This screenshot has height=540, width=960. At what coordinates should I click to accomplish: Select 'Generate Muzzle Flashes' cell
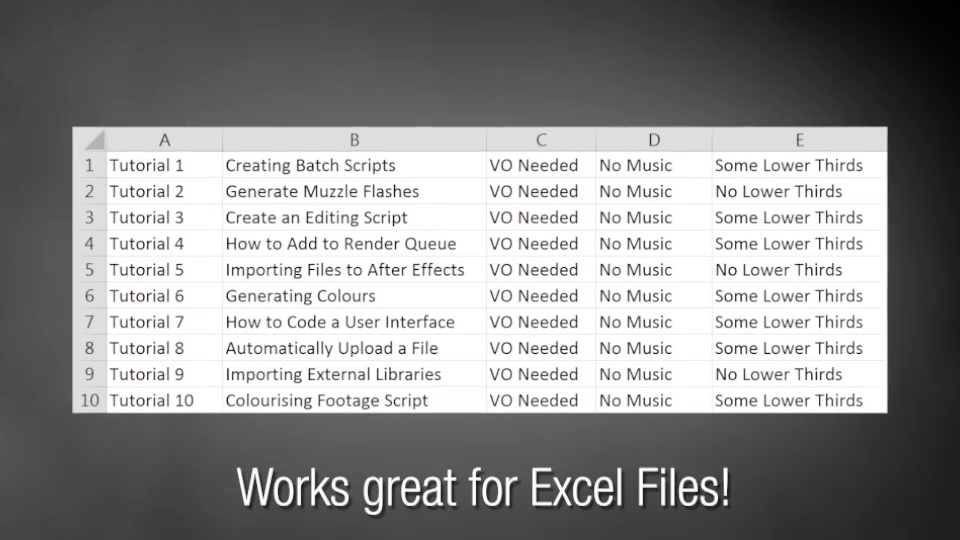[354, 192]
